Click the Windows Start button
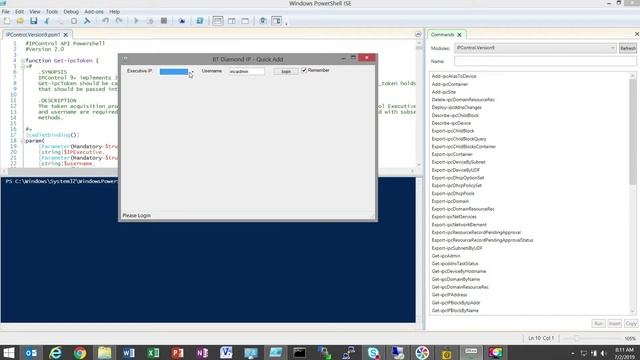640x360 pixels. click(x=9, y=353)
